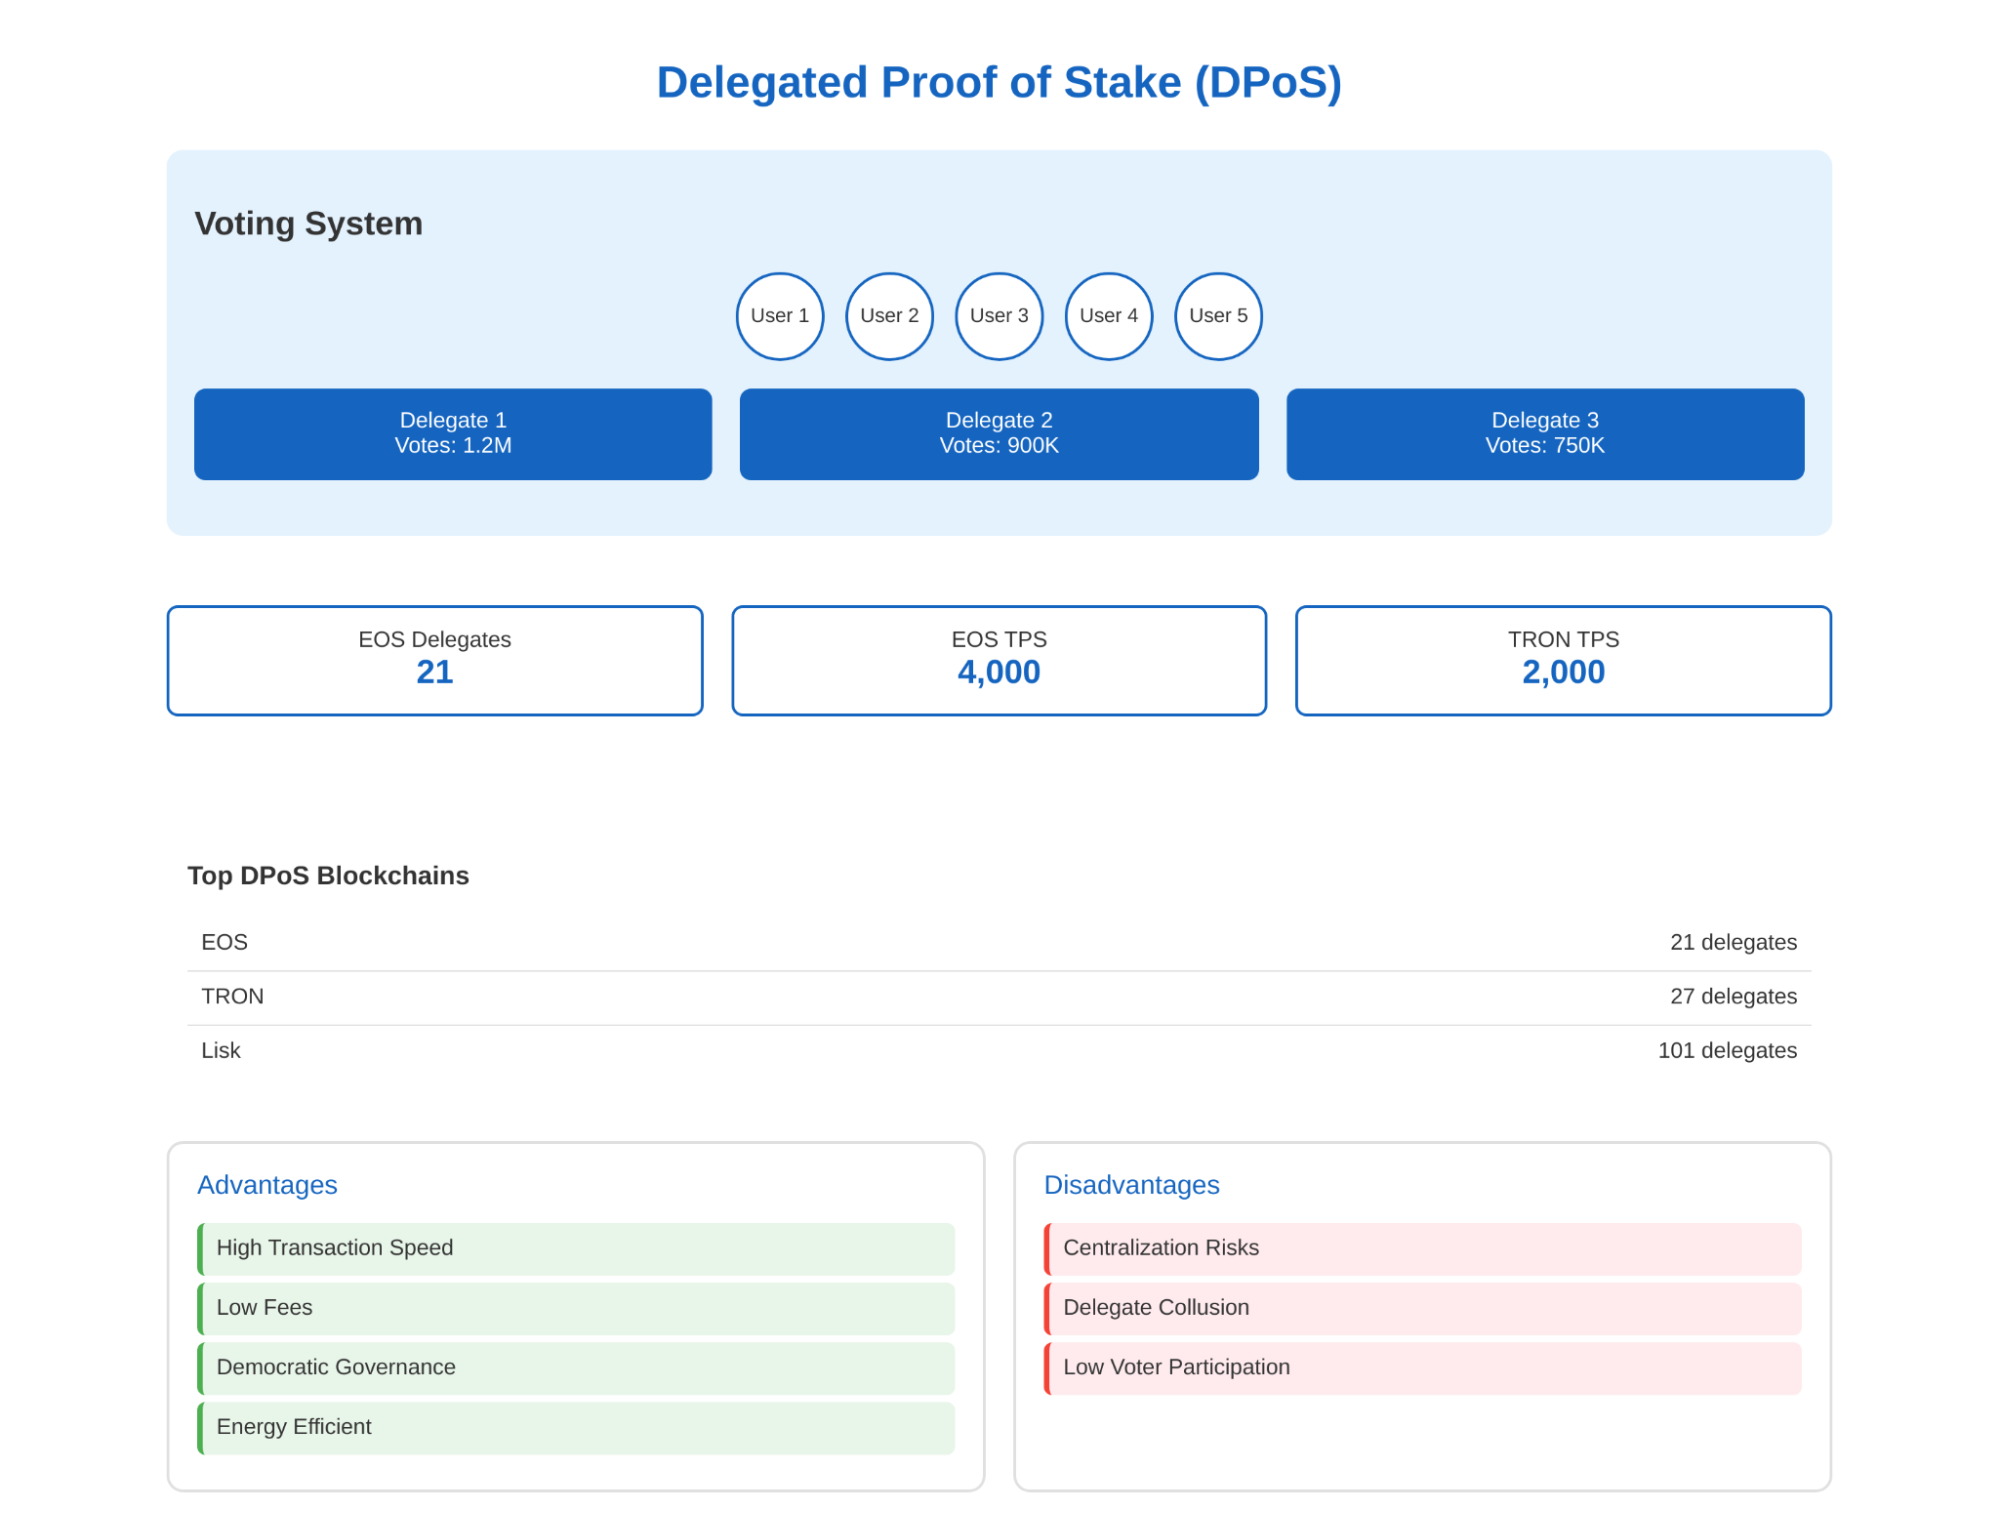This screenshot has width=1999, height=1520.
Task: Click the EOS Delegates number 21
Action: pos(435,673)
